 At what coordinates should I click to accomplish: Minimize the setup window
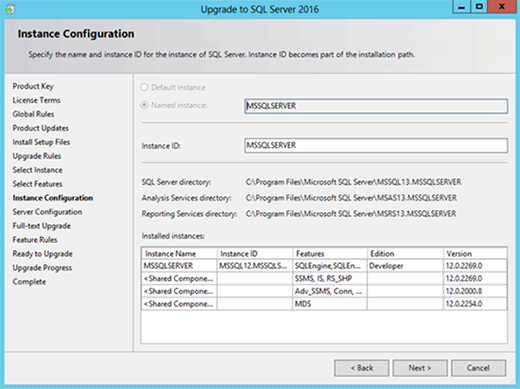click(462, 7)
